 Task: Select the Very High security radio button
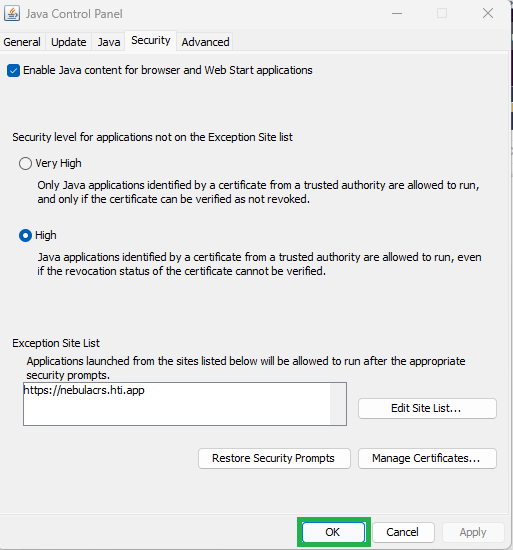pyautogui.click(x=25, y=163)
